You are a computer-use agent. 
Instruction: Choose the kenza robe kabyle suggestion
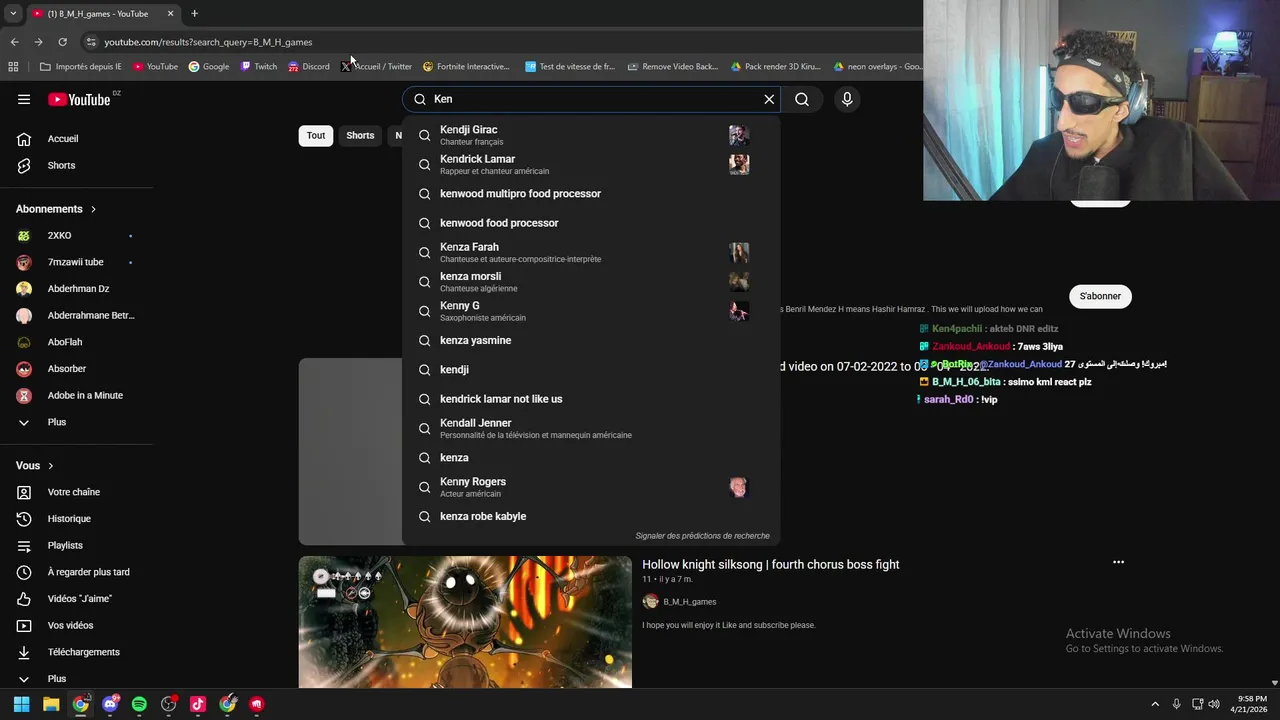[591, 516]
